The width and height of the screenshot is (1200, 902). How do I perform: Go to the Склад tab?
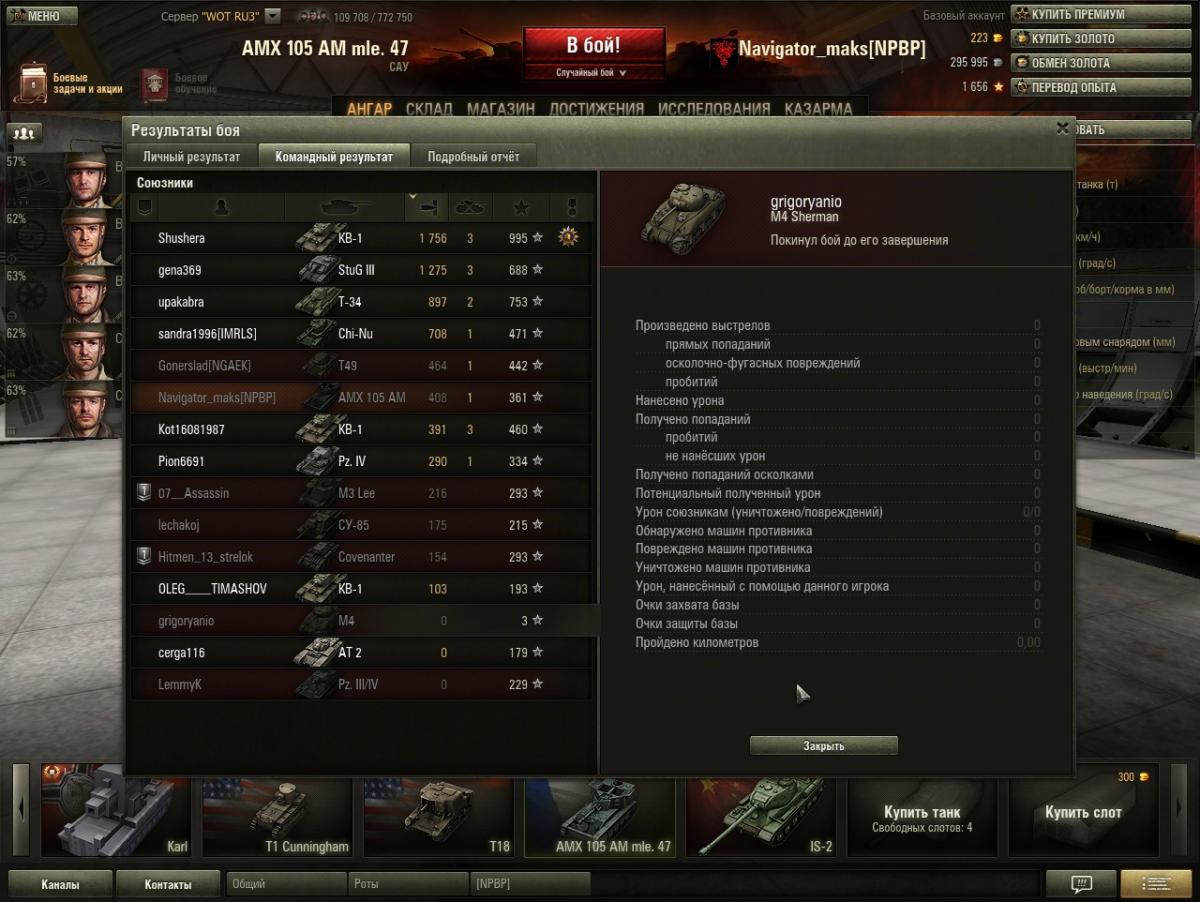point(429,109)
